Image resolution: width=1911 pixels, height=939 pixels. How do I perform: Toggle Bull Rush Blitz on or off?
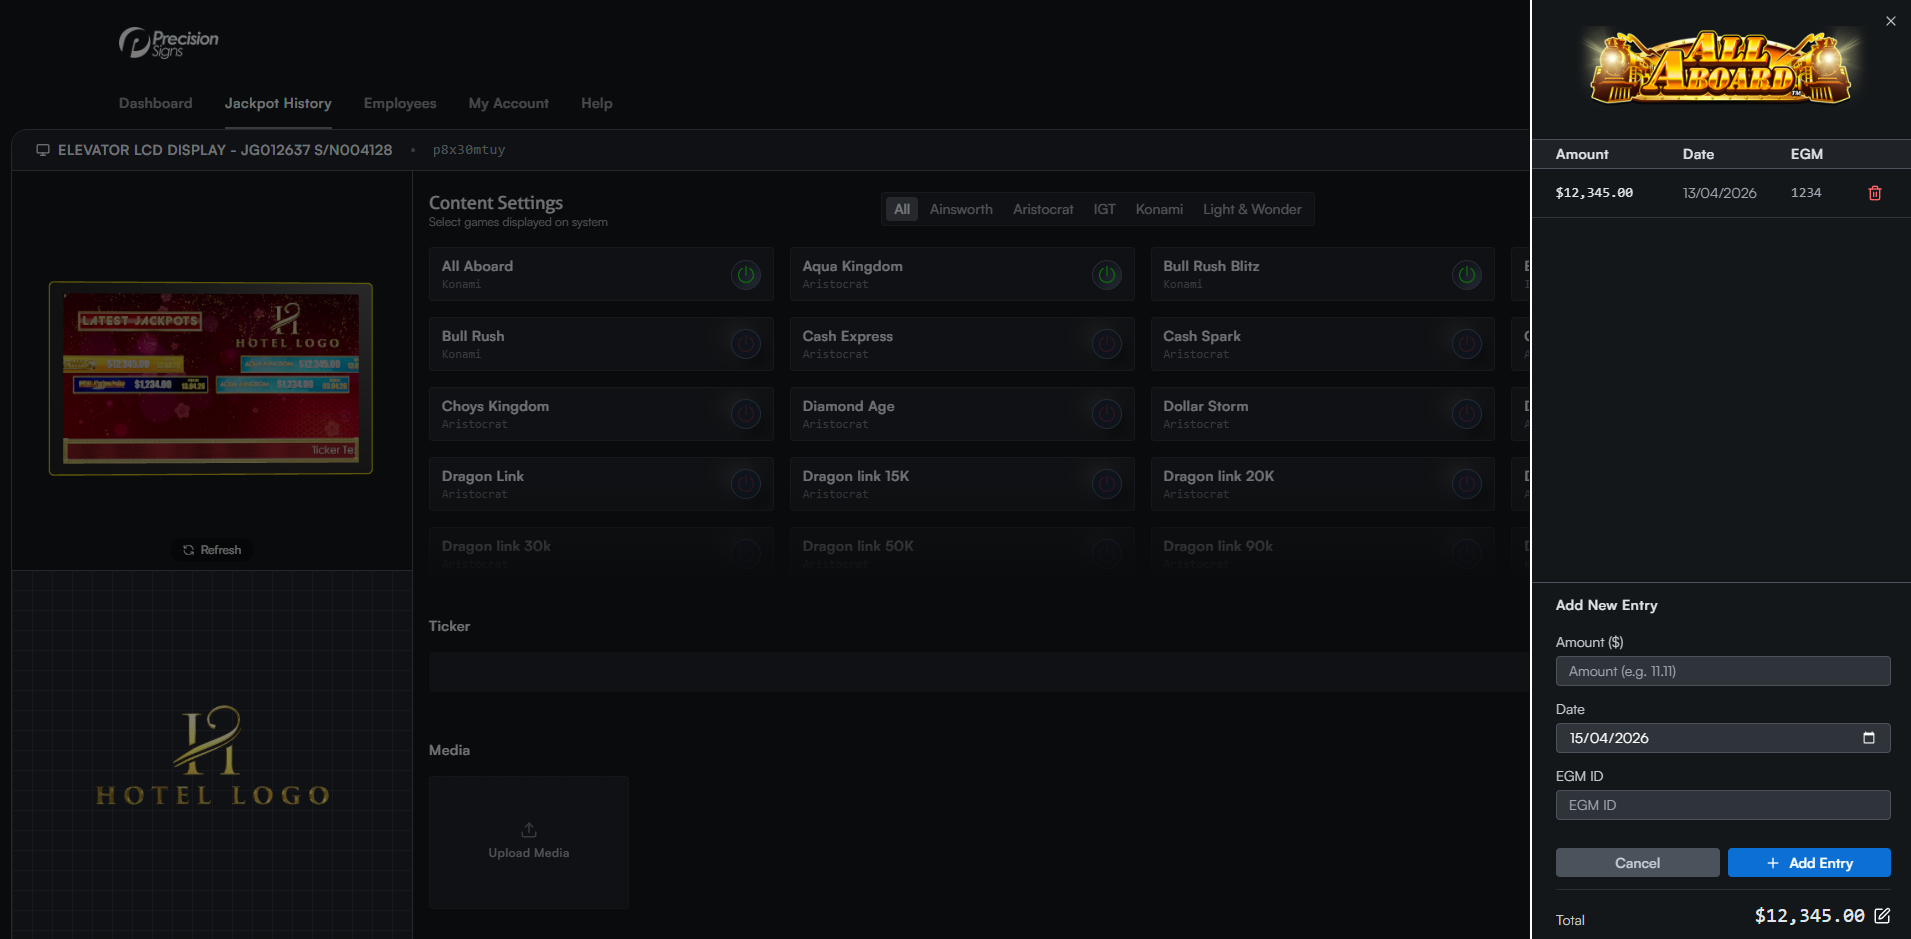[1467, 275]
